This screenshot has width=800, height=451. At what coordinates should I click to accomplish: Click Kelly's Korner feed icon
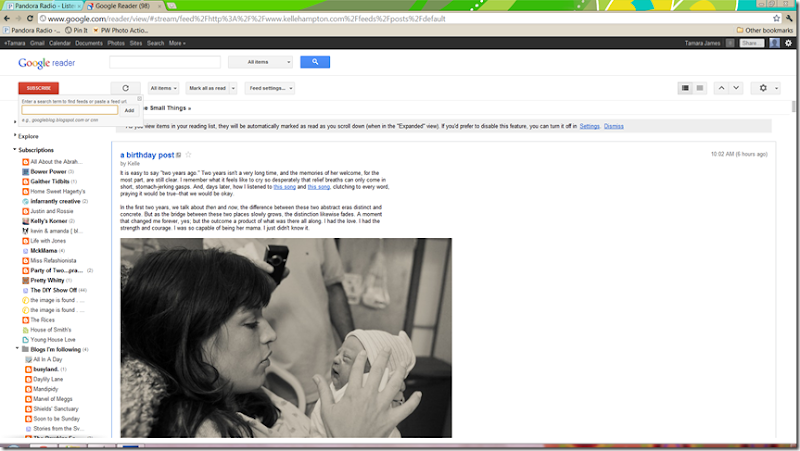(x=26, y=221)
